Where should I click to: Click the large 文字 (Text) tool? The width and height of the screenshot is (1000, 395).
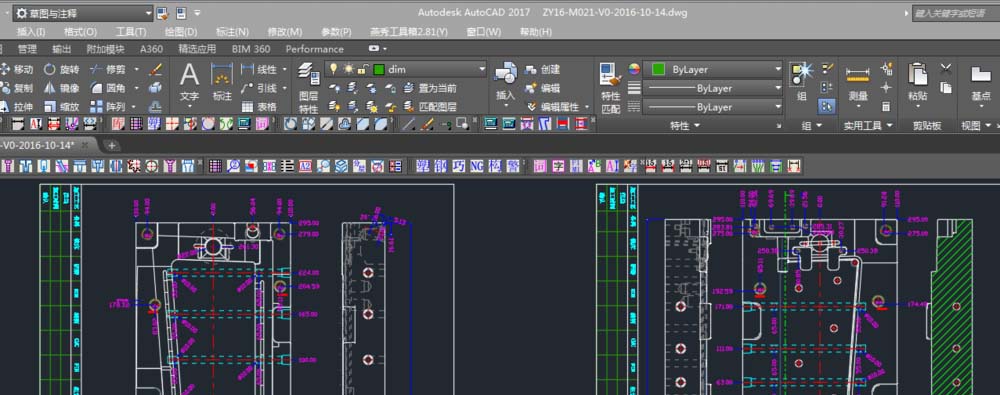tap(189, 83)
